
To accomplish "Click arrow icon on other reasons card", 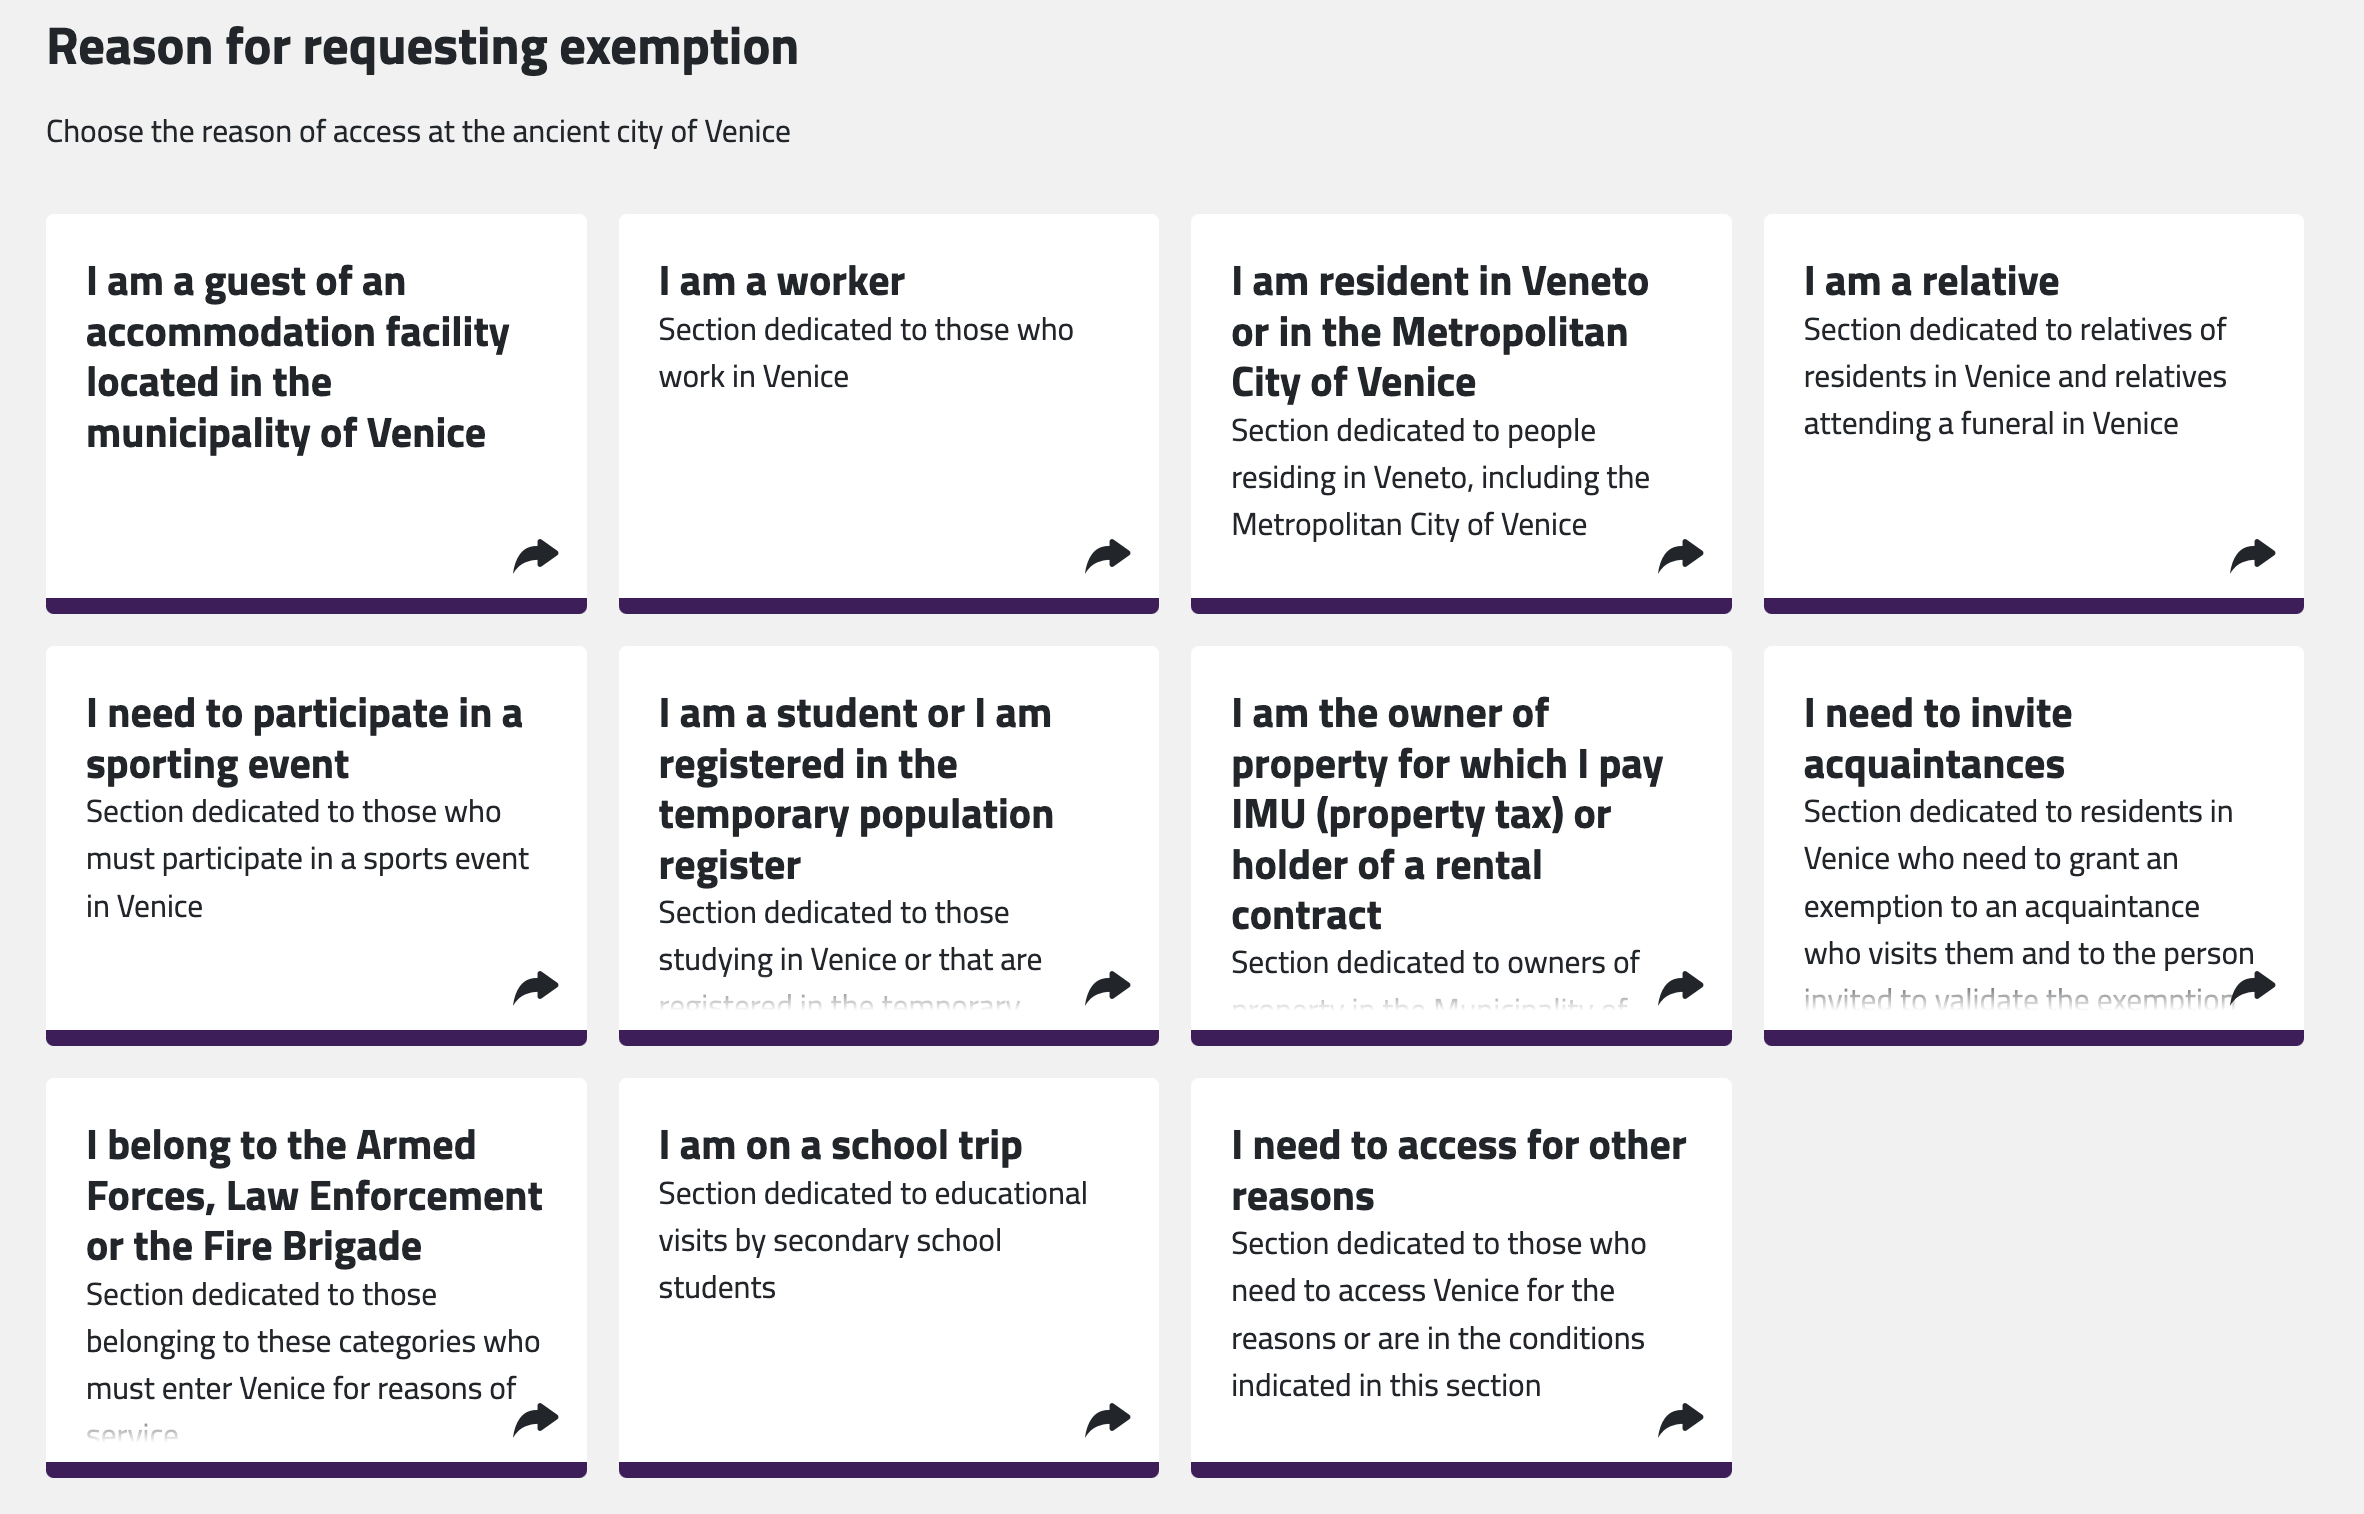I will coord(1680,1420).
